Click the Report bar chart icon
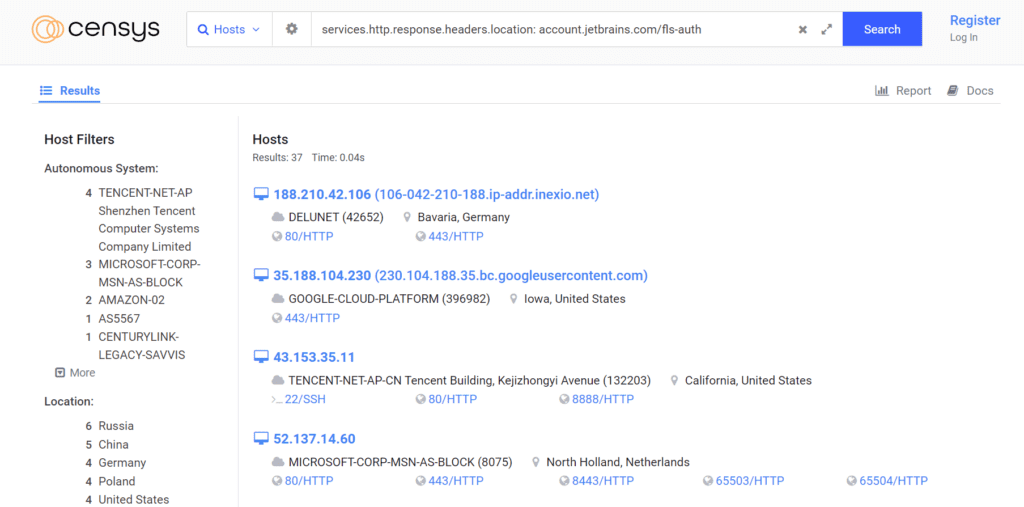1024x507 pixels. pos(882,91)
